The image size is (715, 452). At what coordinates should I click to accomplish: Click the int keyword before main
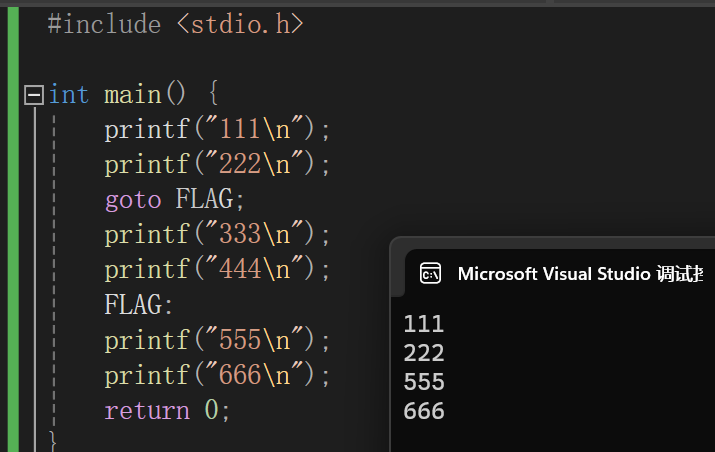point(68,95)
